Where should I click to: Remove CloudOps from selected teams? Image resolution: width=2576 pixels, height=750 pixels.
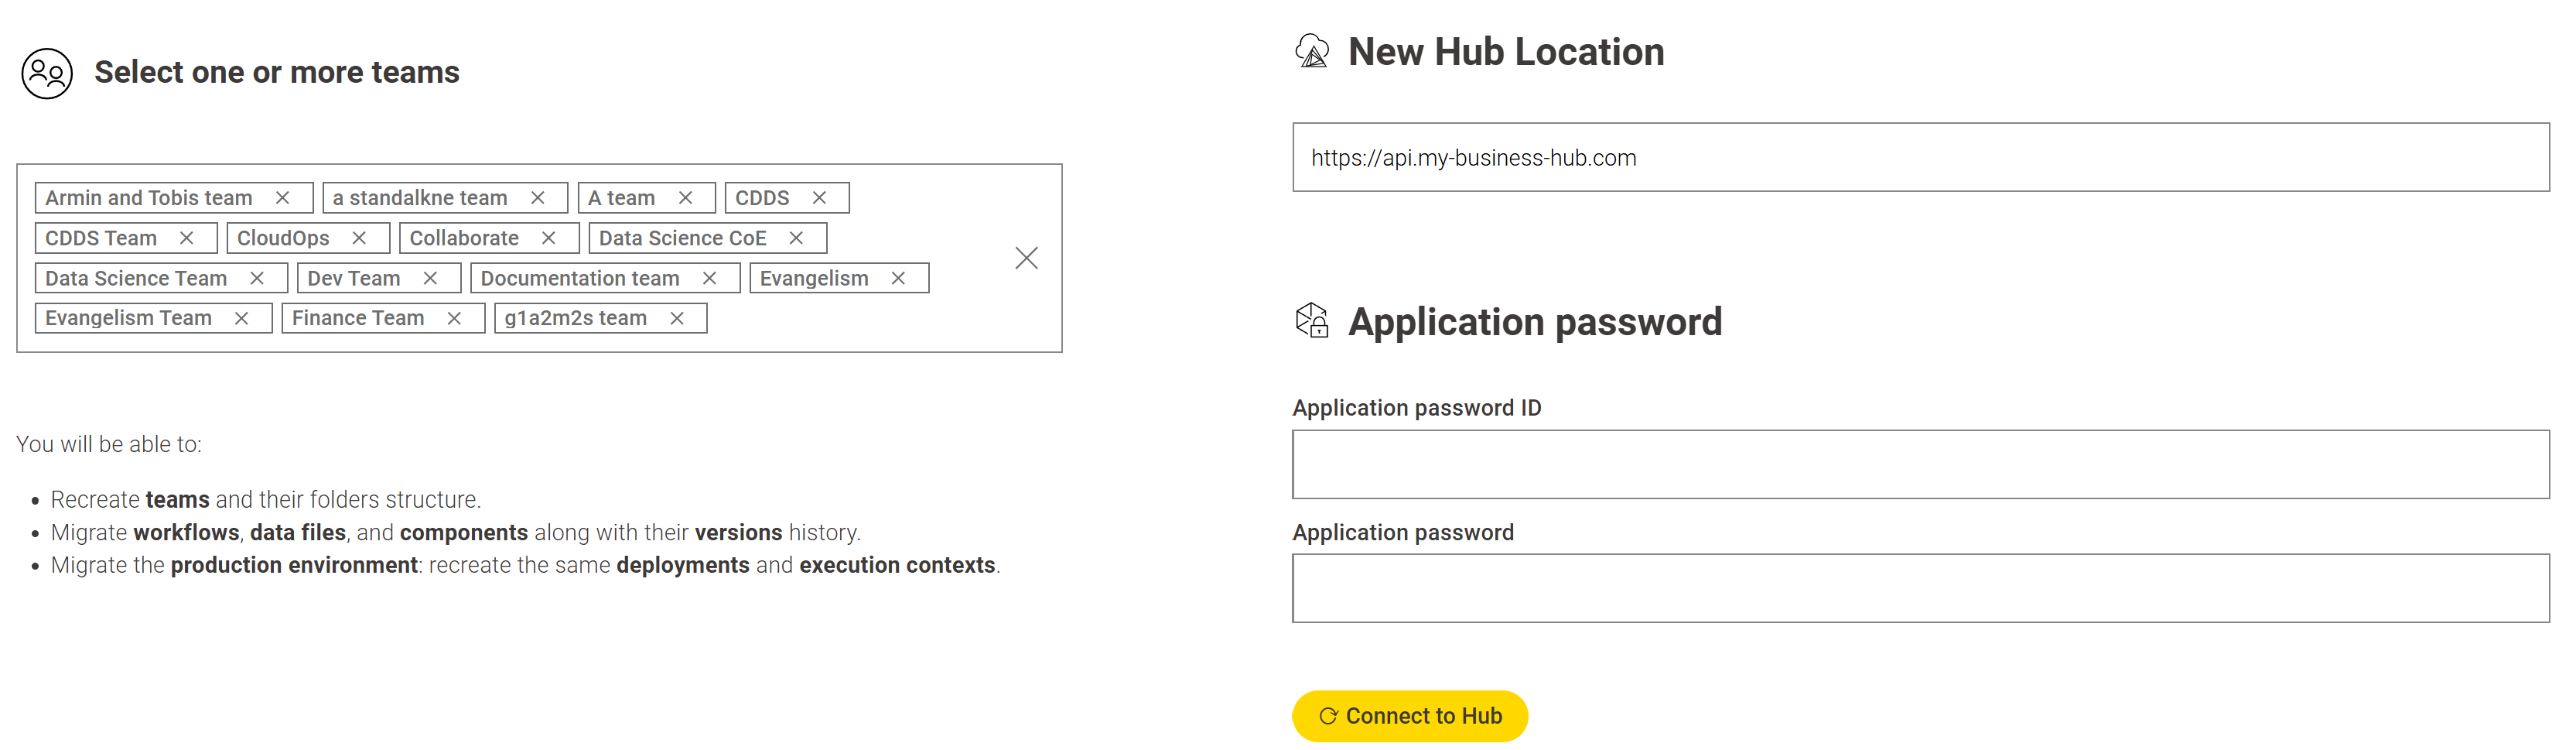[359, 238]
